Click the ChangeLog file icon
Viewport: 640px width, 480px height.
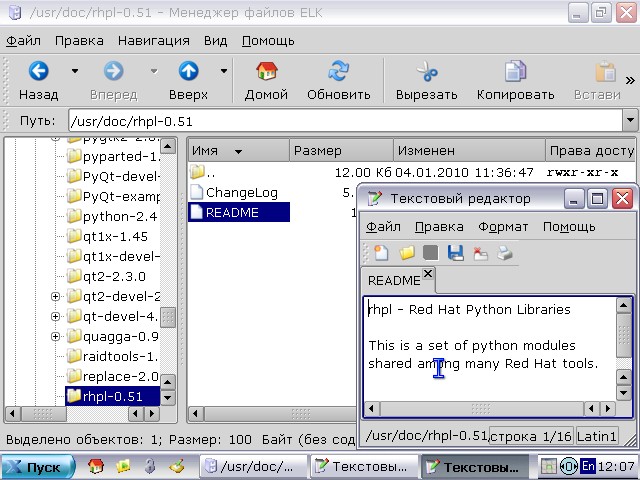pyautogui.click(x=196, y=192)
